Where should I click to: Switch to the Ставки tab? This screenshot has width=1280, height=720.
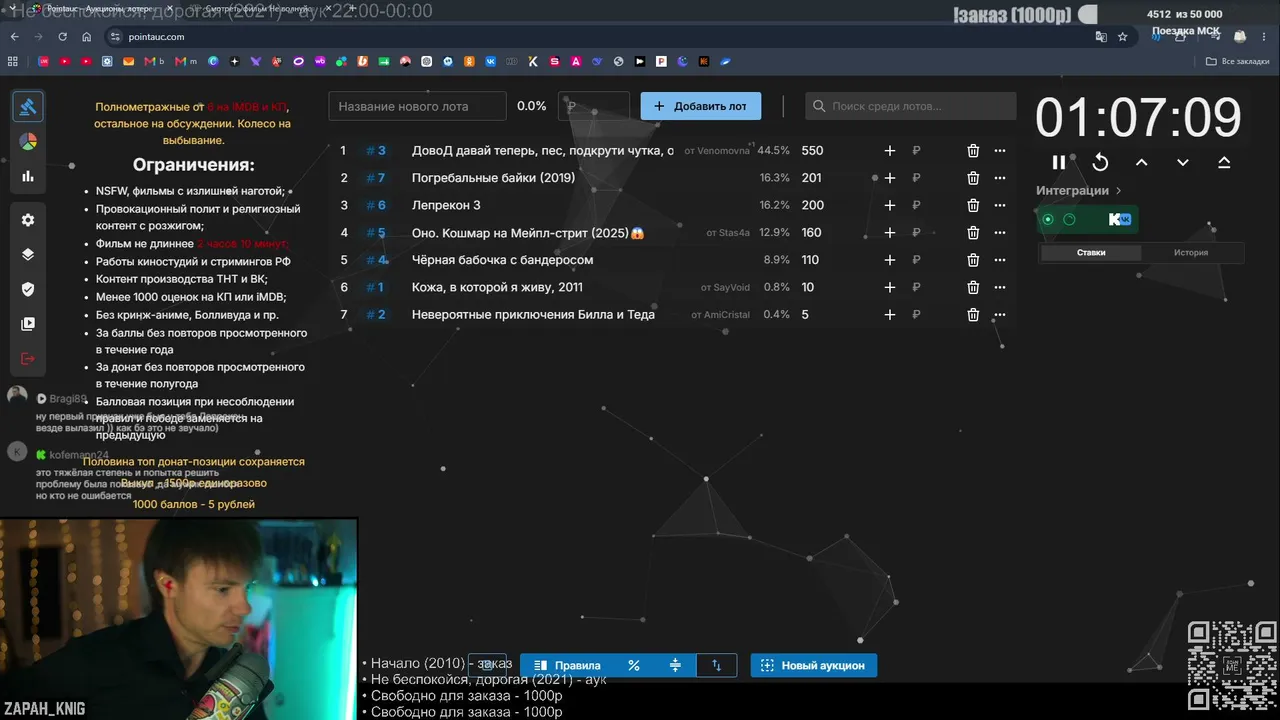coord(1091,253)
